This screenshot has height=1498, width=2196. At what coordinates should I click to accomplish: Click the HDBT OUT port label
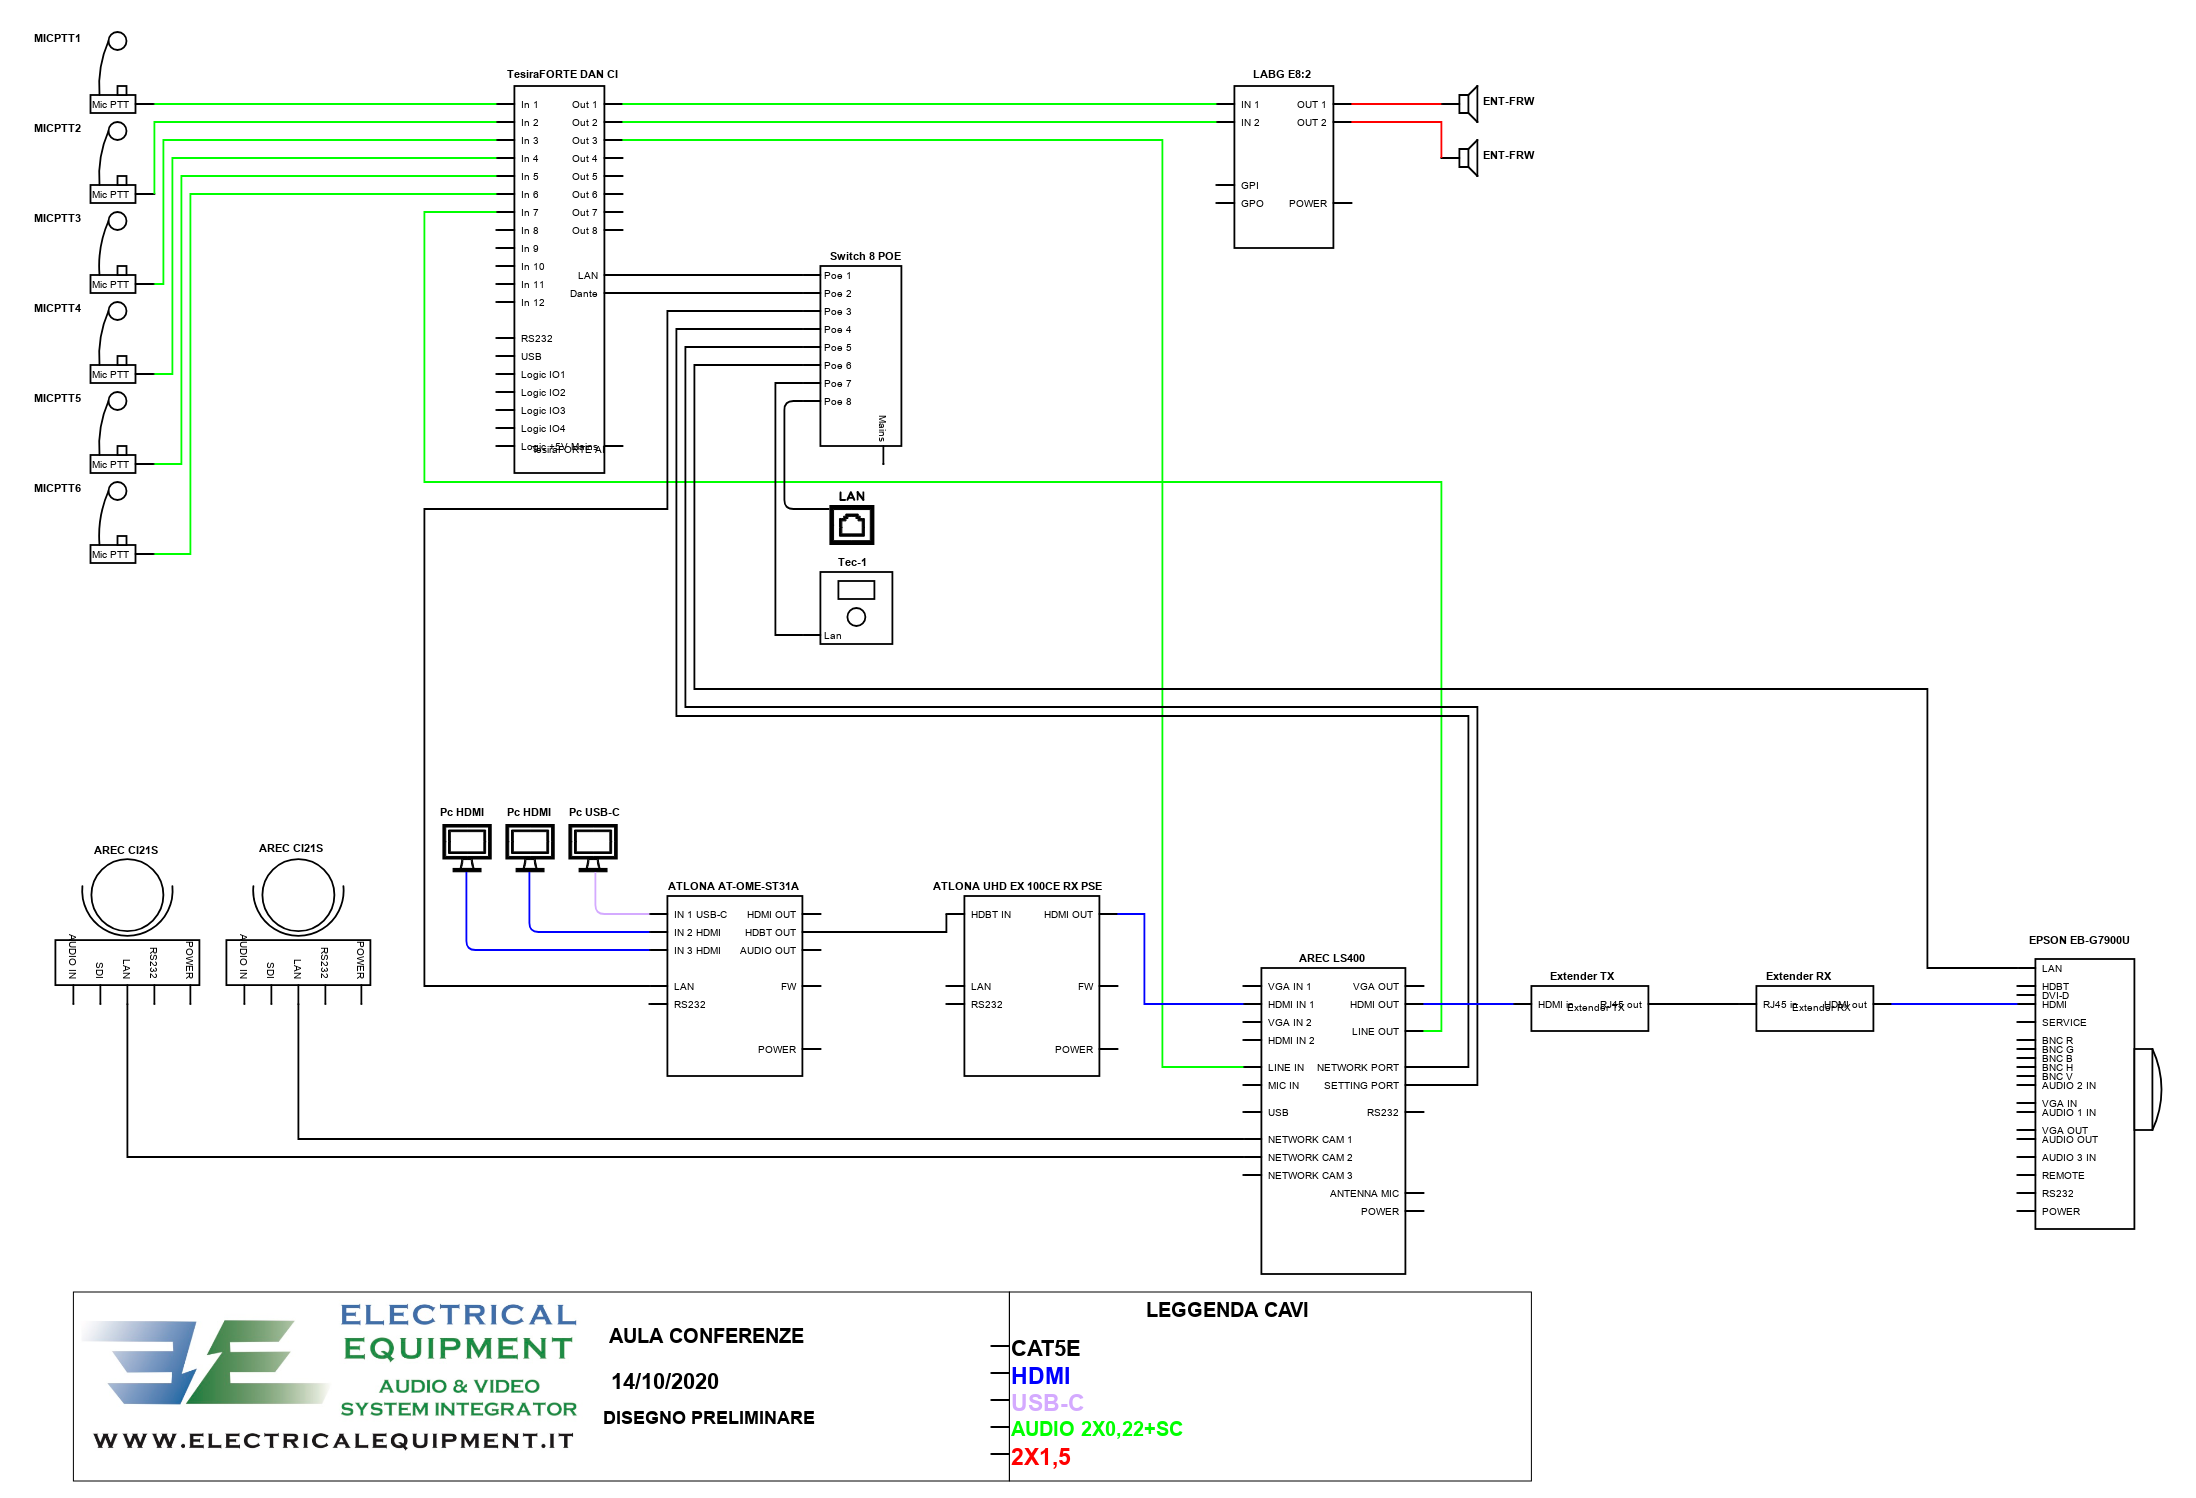coord(770,933)
